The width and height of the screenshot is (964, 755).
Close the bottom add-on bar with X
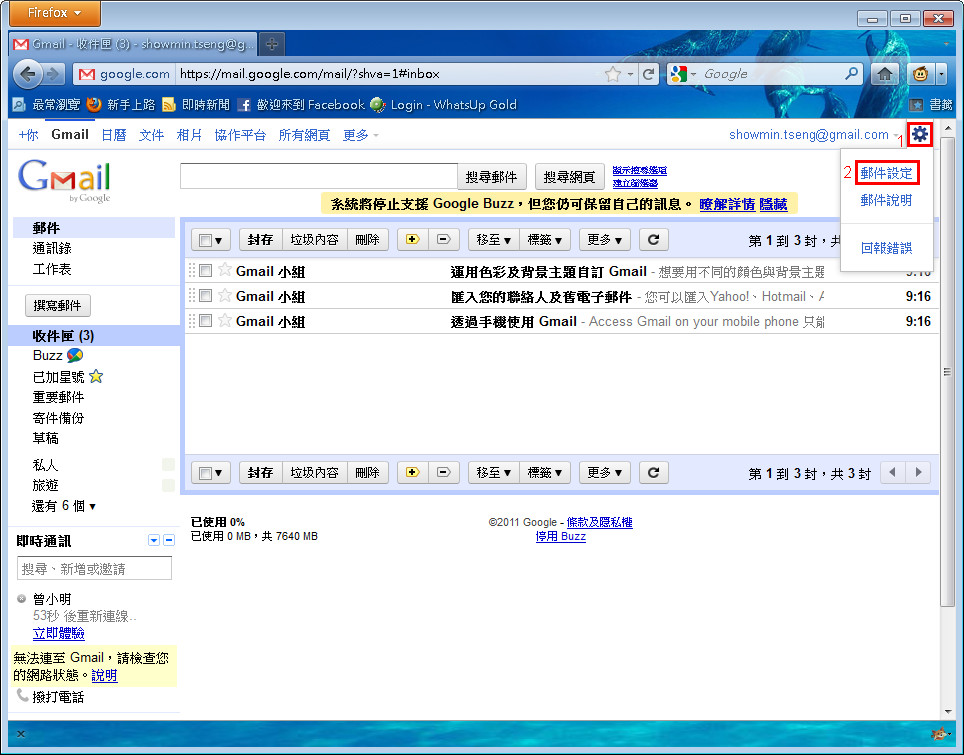(20, 734)
